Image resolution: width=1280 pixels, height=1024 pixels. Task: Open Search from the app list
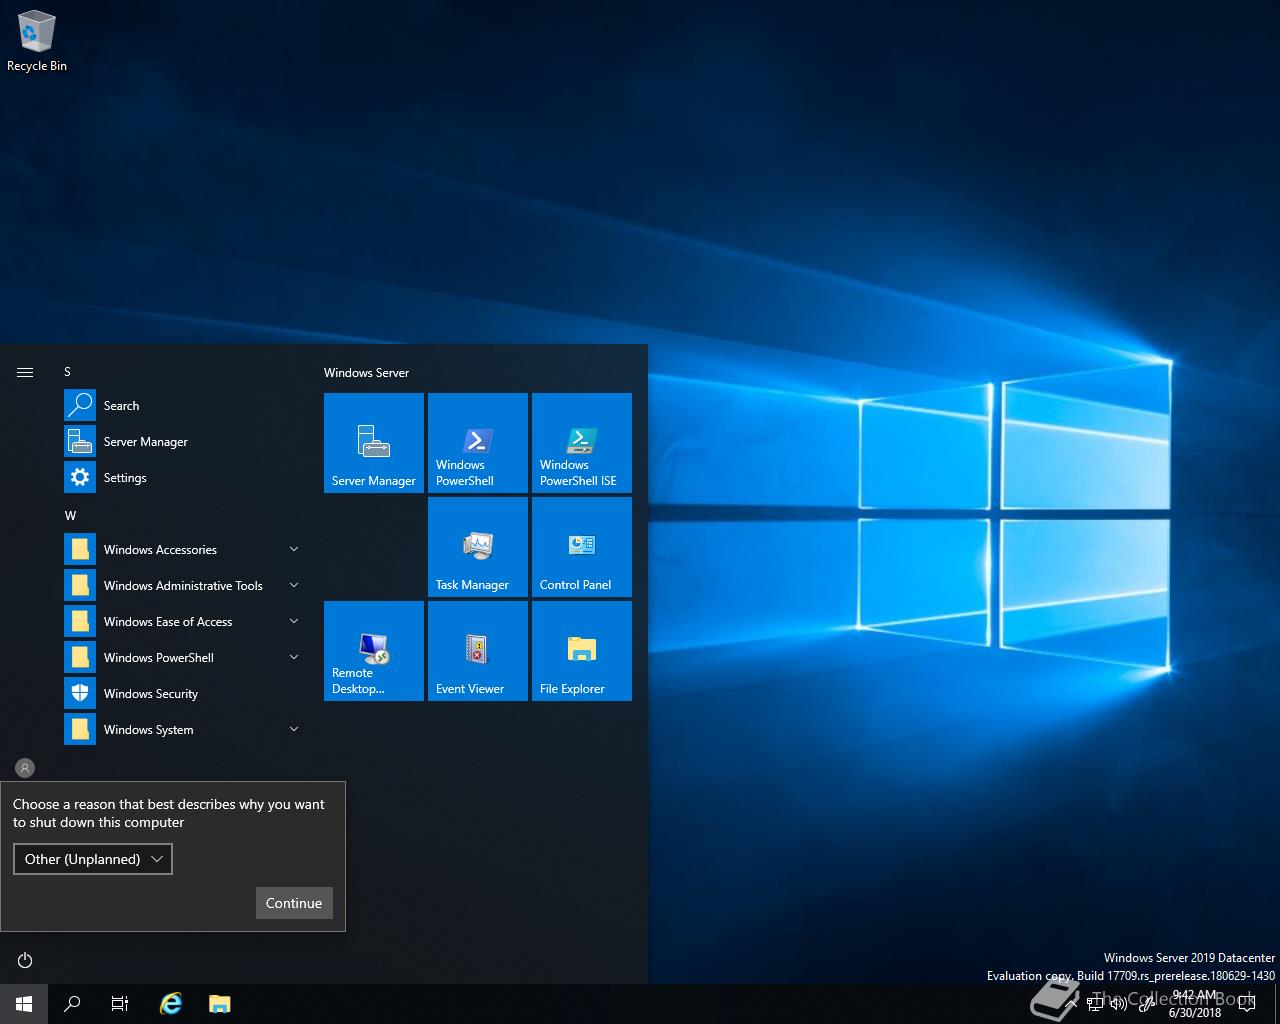tap(184, 406)
